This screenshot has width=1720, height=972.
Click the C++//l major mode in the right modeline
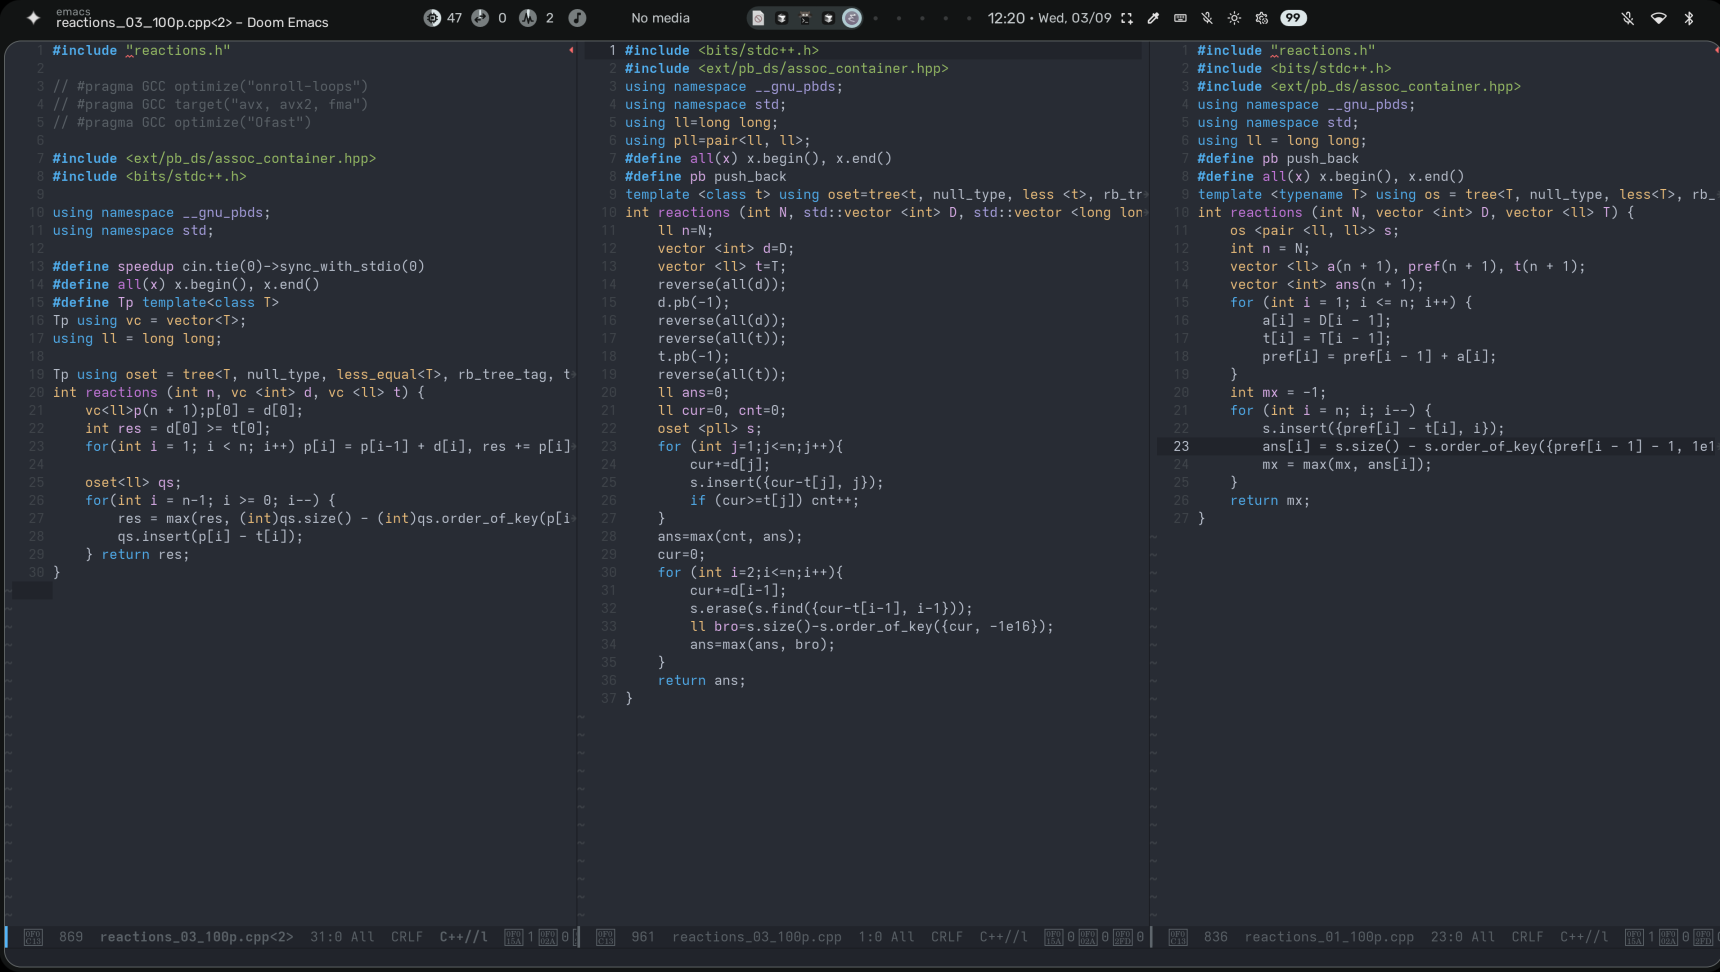[x=1585, y=937]
